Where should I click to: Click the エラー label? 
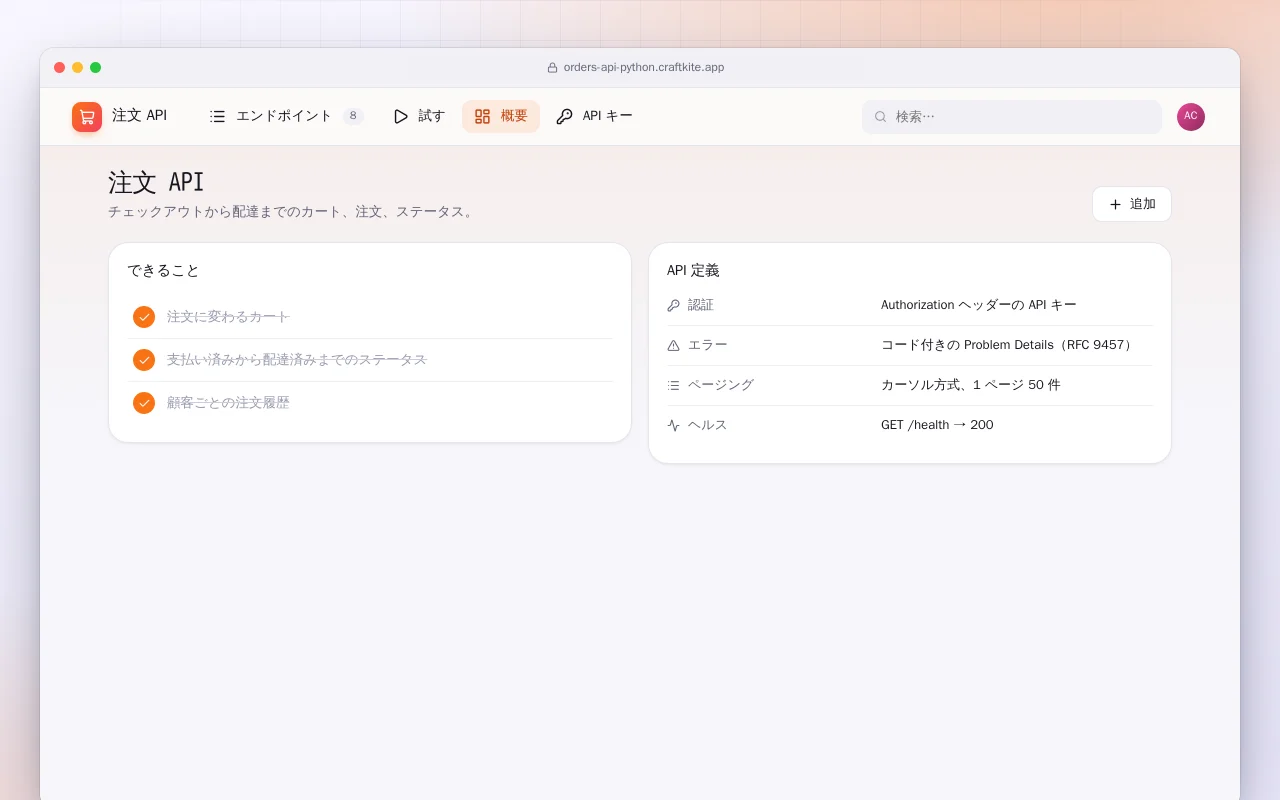pos(708,345)
